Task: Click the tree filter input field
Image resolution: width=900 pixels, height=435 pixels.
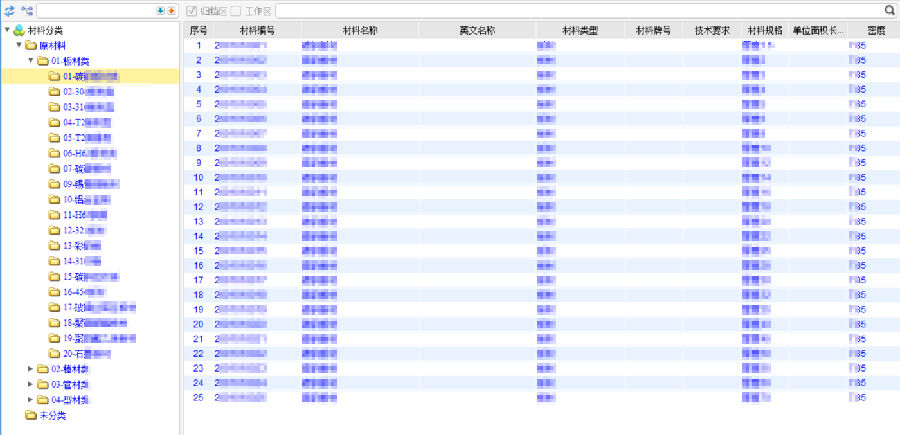Action: 96,11
